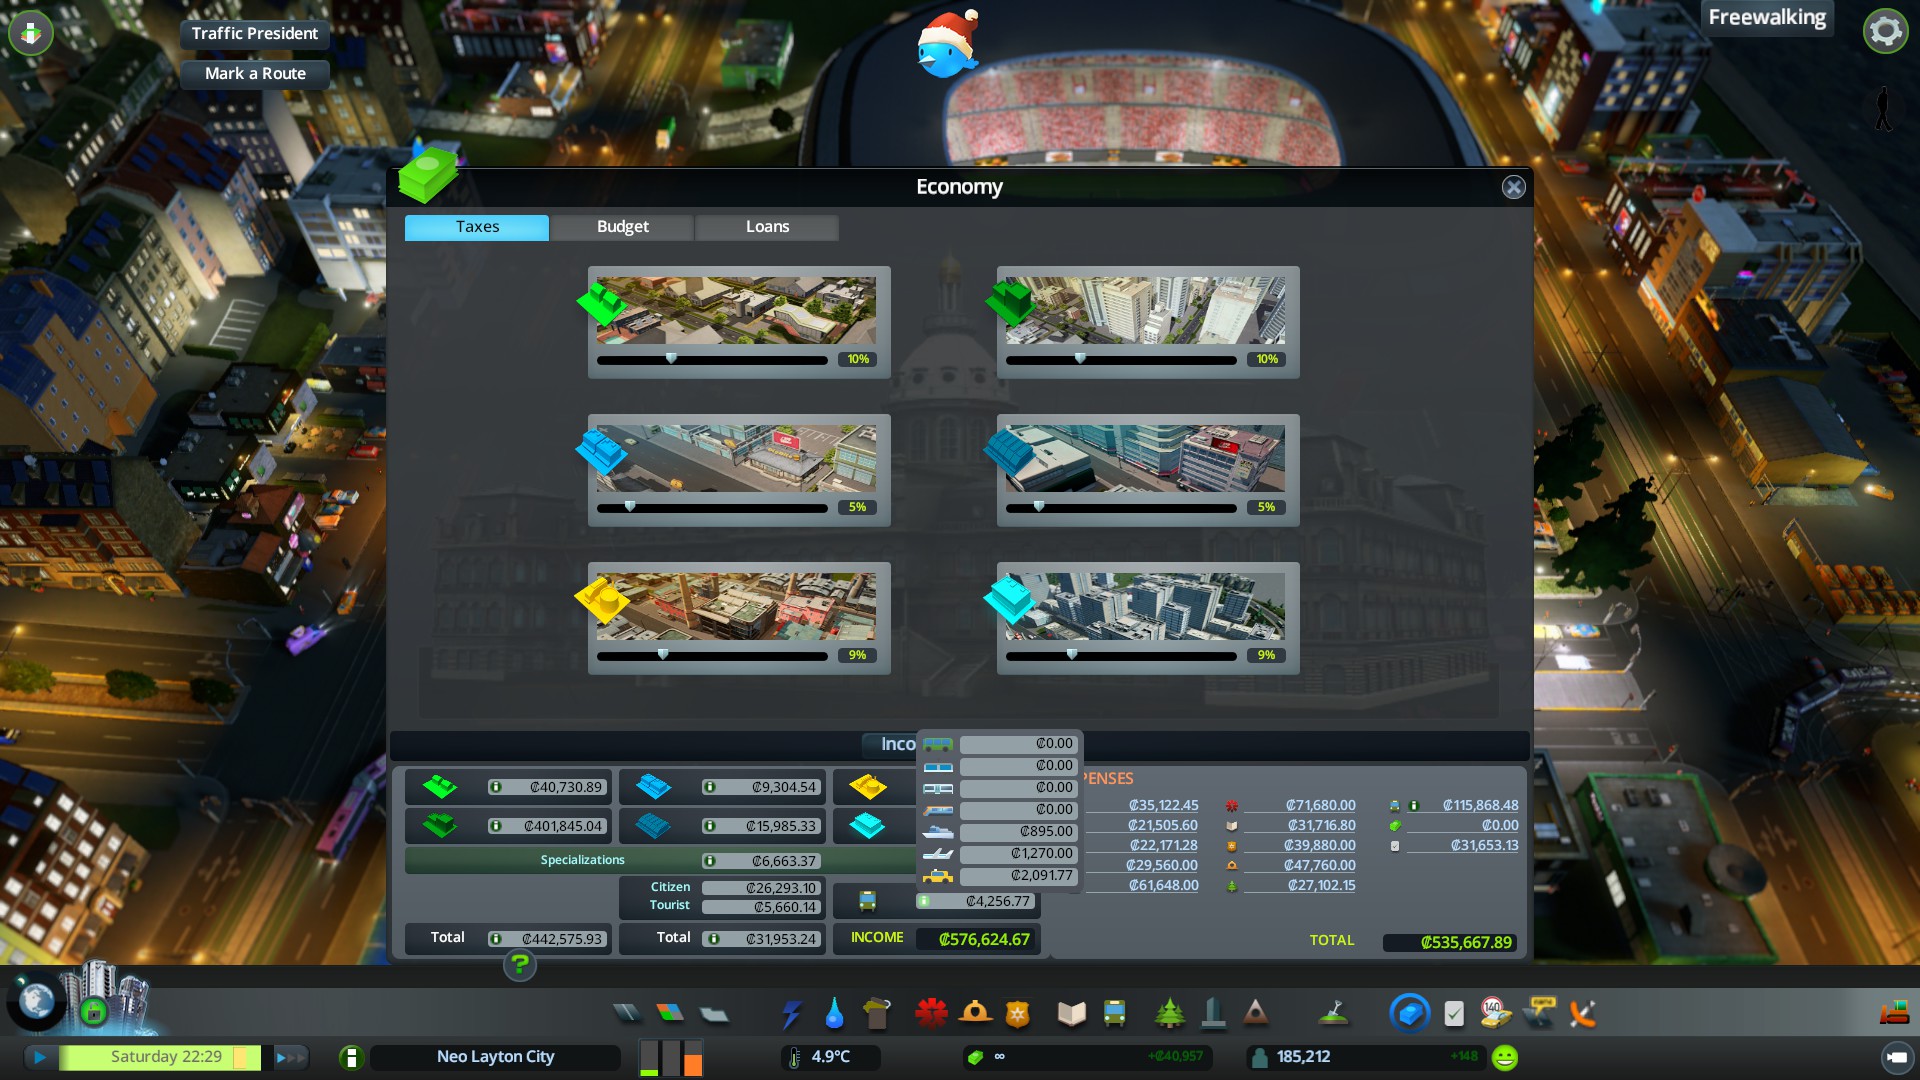Activate the bulldozer tool
Image resolution: width=1920 pixels, height=1080 pixels.
(1893, 1014)
